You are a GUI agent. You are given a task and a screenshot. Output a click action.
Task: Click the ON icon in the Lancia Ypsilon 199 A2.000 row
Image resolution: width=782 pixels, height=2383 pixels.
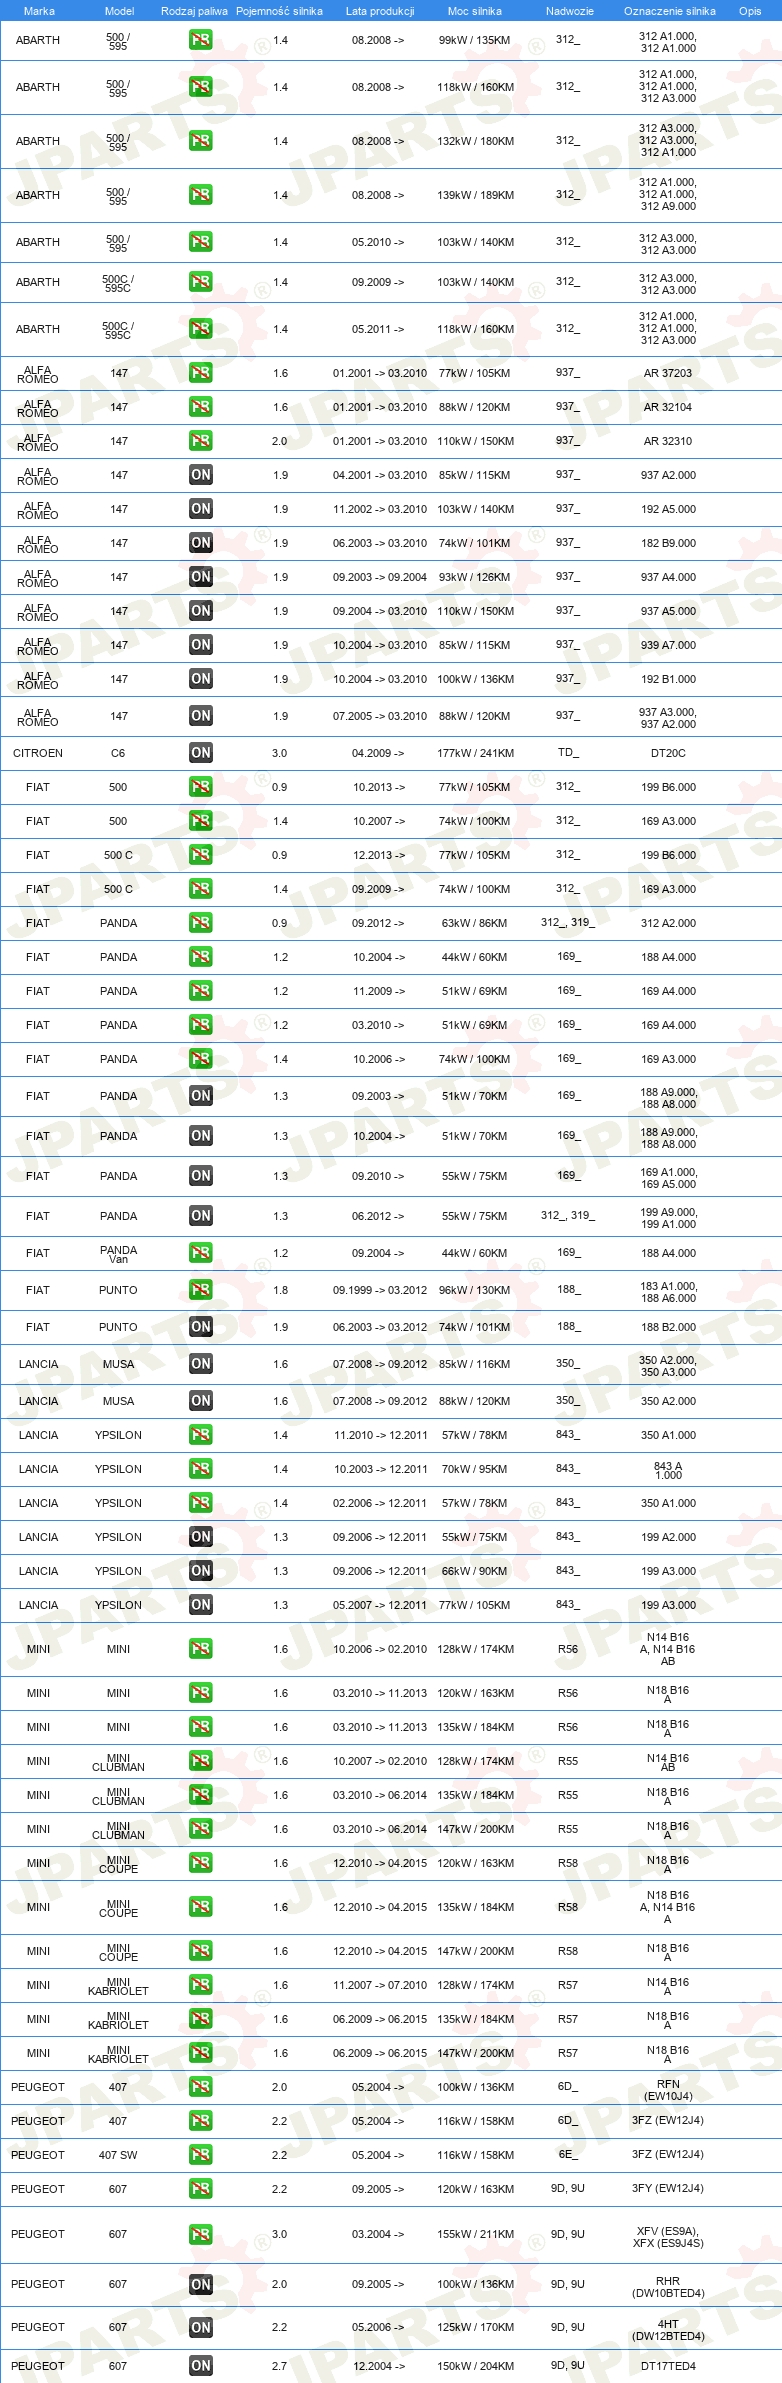pyautogui.click(x=201, y=1537)
